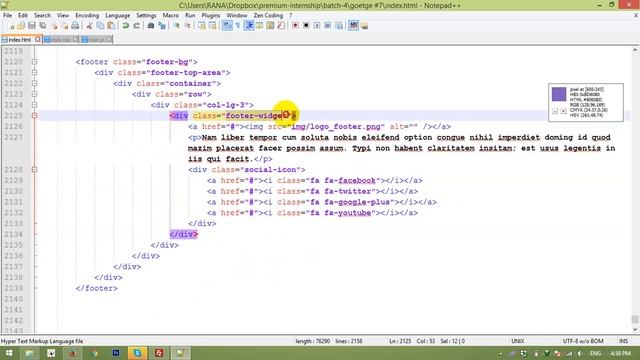Collapse the col-lg-3 div fold, line 2124
The width and height of the screenshot is (640, 360).
pyautogui.click(x=34, y=105)
